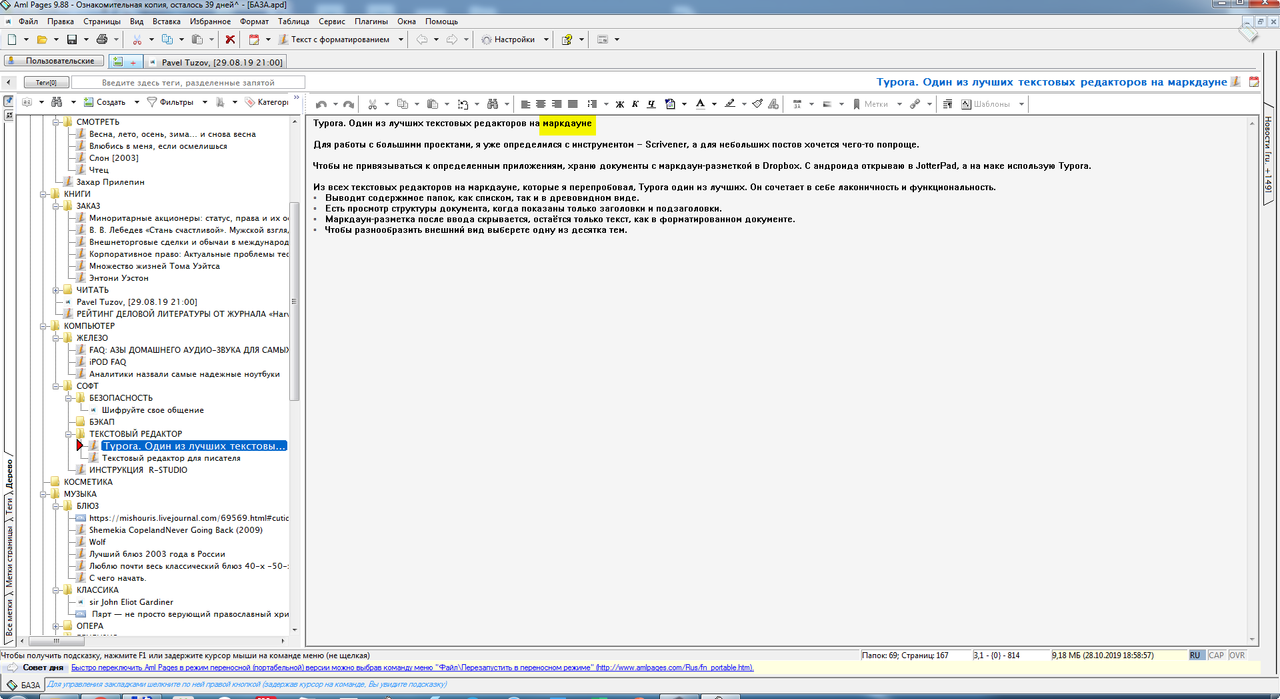Image resolution: width=1280 pixels, height=699 pixels.
Task: Go forward with the right arrow navigation icon
Action: click(x=452, y=39)
